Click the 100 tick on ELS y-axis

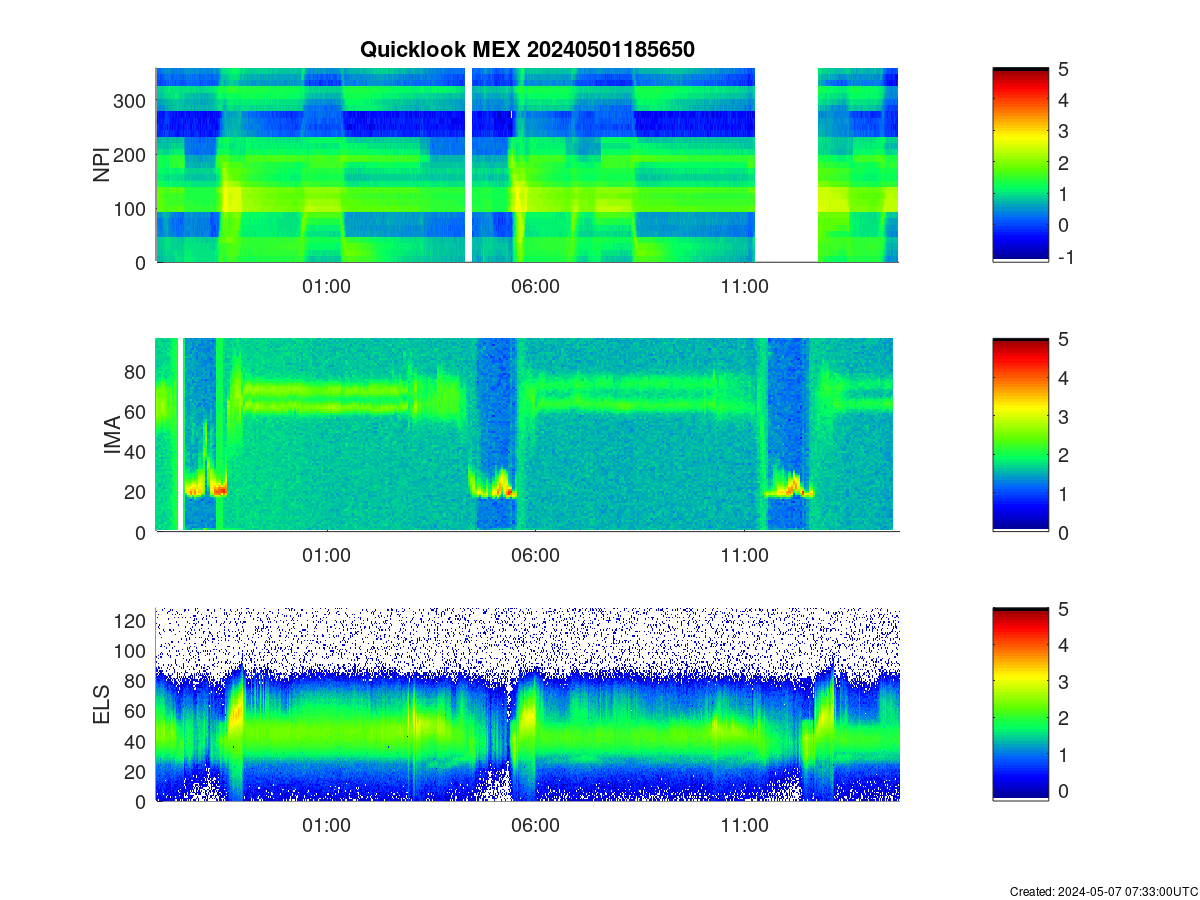(x=131, y=651)
